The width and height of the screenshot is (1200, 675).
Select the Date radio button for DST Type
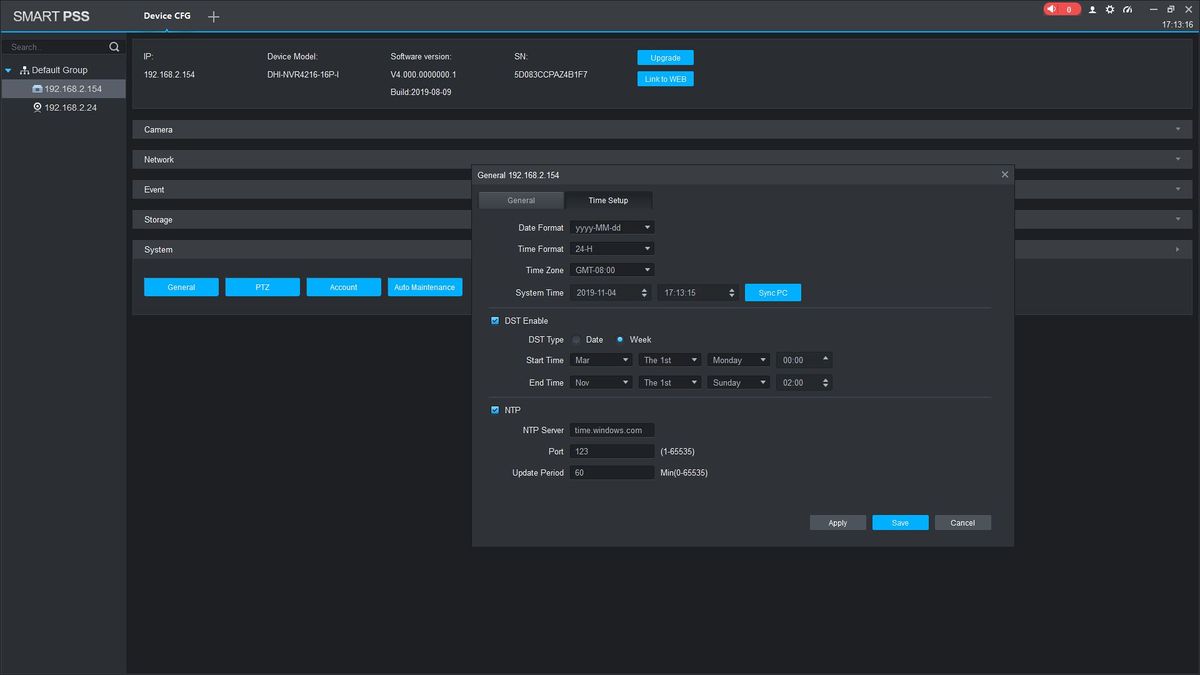577,340
